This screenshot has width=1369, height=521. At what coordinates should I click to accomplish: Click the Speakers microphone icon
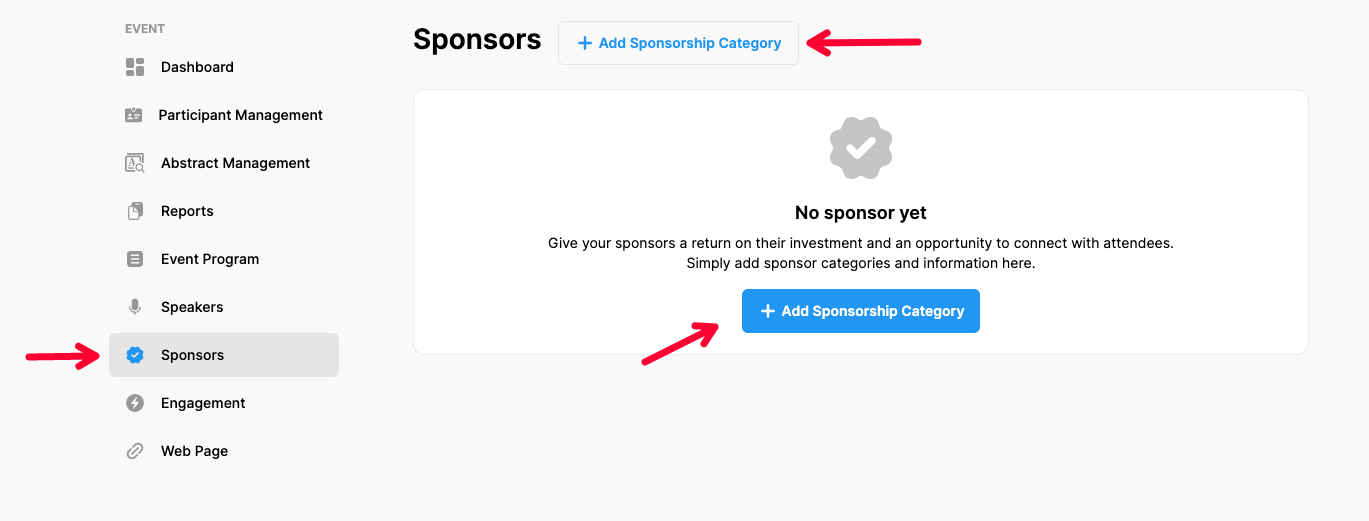tap(135, 307)
